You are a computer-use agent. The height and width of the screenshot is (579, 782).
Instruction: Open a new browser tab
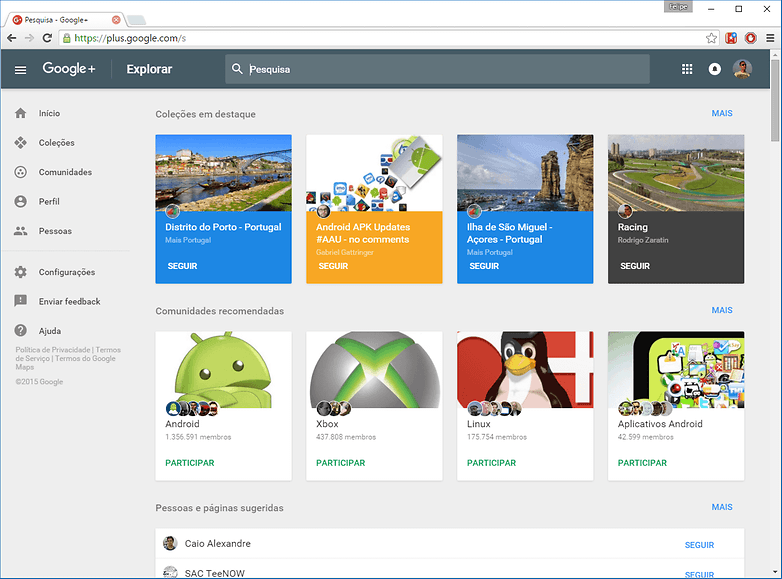[136, 20]
